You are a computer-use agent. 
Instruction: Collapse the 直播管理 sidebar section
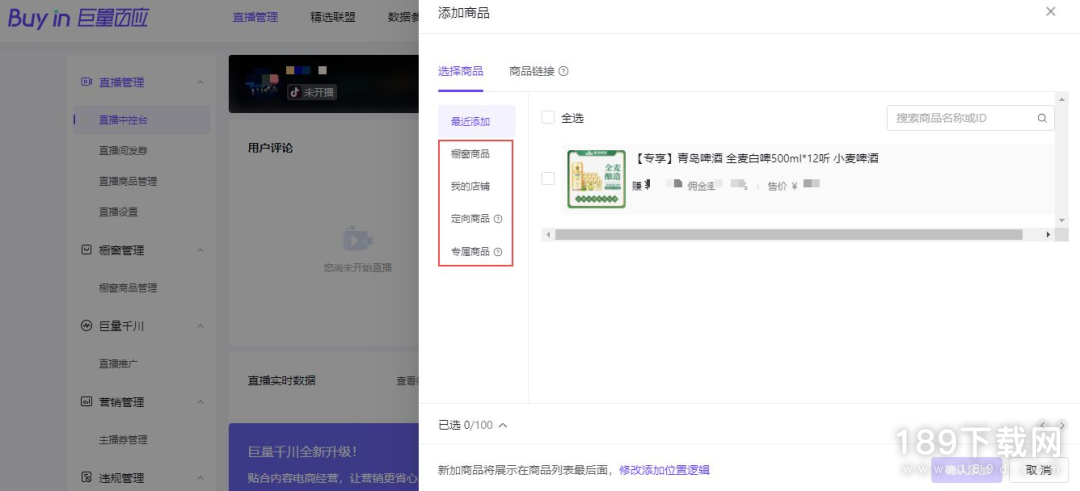(x=200, y=82)
